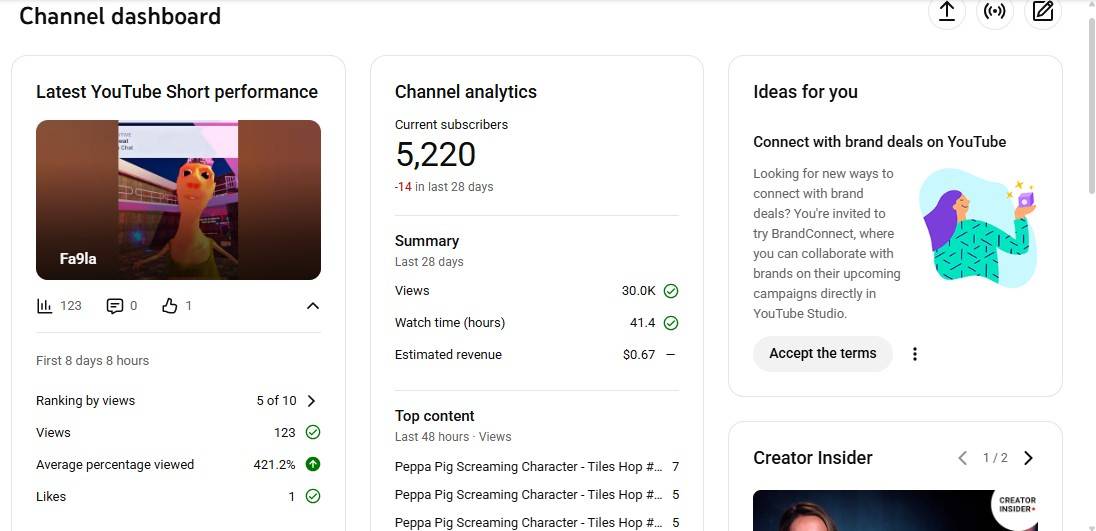This screenshot has width=1096, height=531.
Task: Open the Fa9la Short thumbnail
Action: (178, 200)
